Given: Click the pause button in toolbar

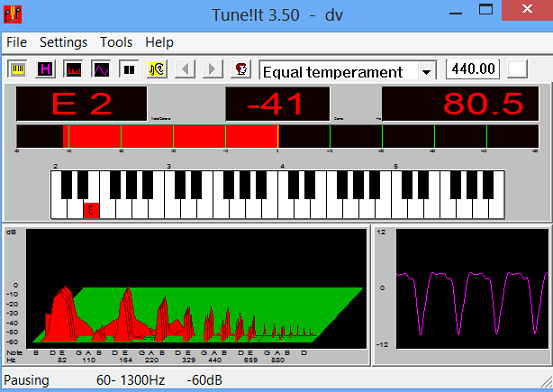Looking at the screenshot, I should (x=129, y=69).
